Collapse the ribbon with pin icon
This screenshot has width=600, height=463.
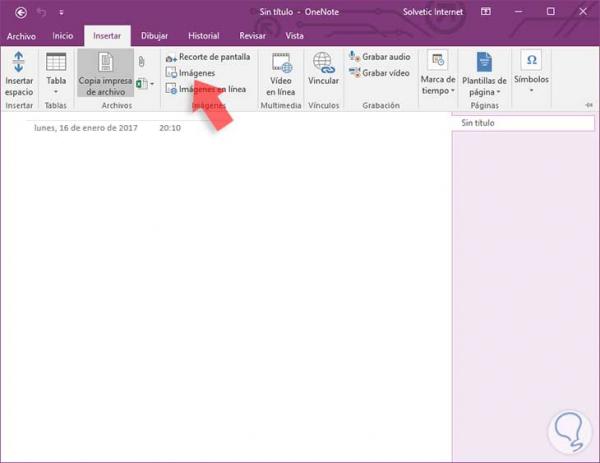pyautogui.click(x=589, y=105)
